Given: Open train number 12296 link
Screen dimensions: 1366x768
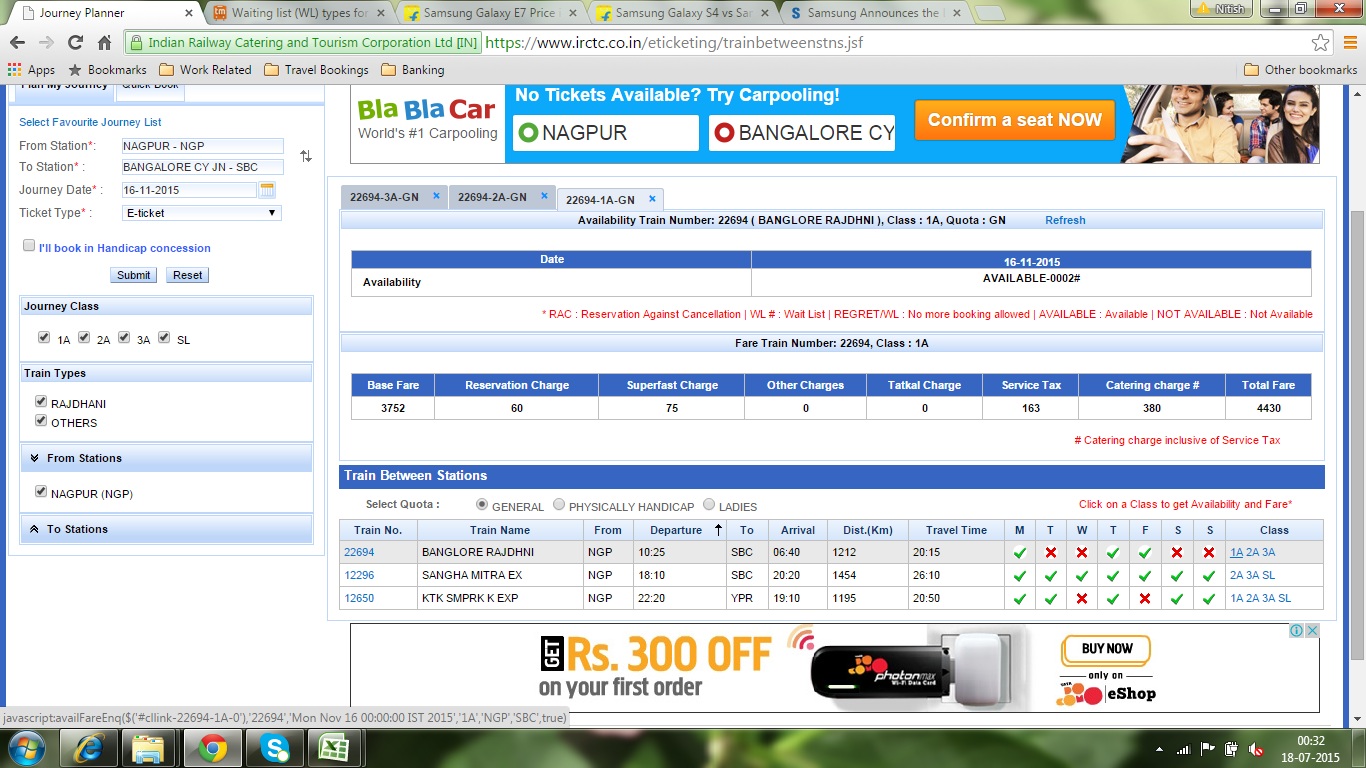Looking at the screenshot, I should (359, 575).
